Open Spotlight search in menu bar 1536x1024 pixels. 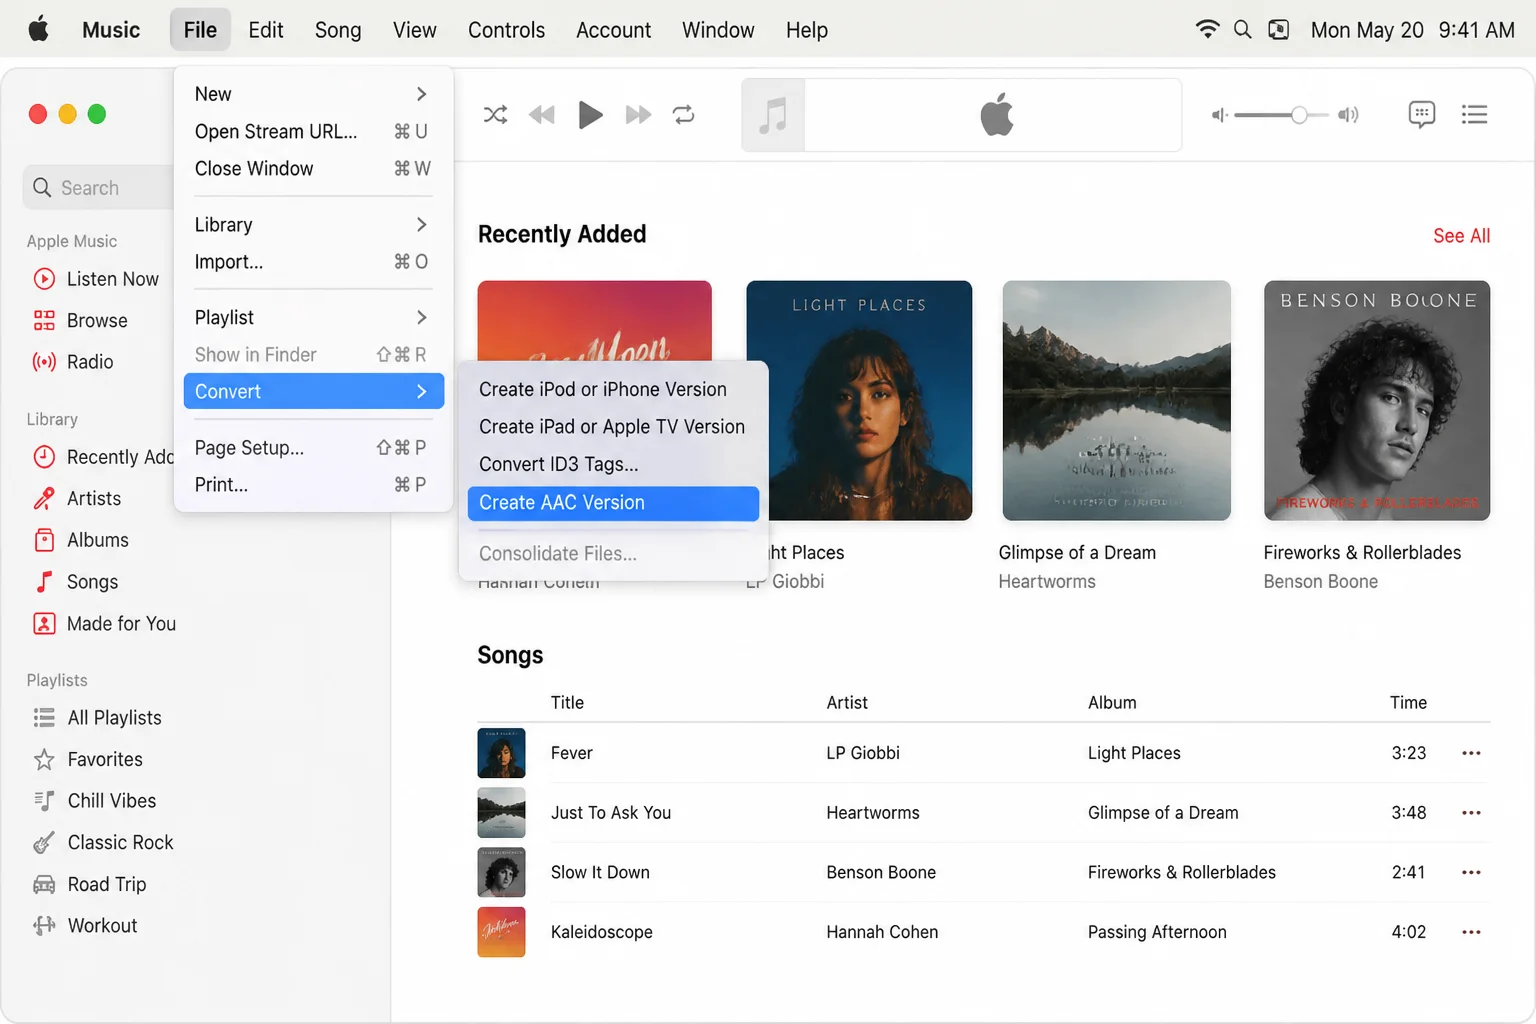pyautogui.click(x=1243, y=30)
